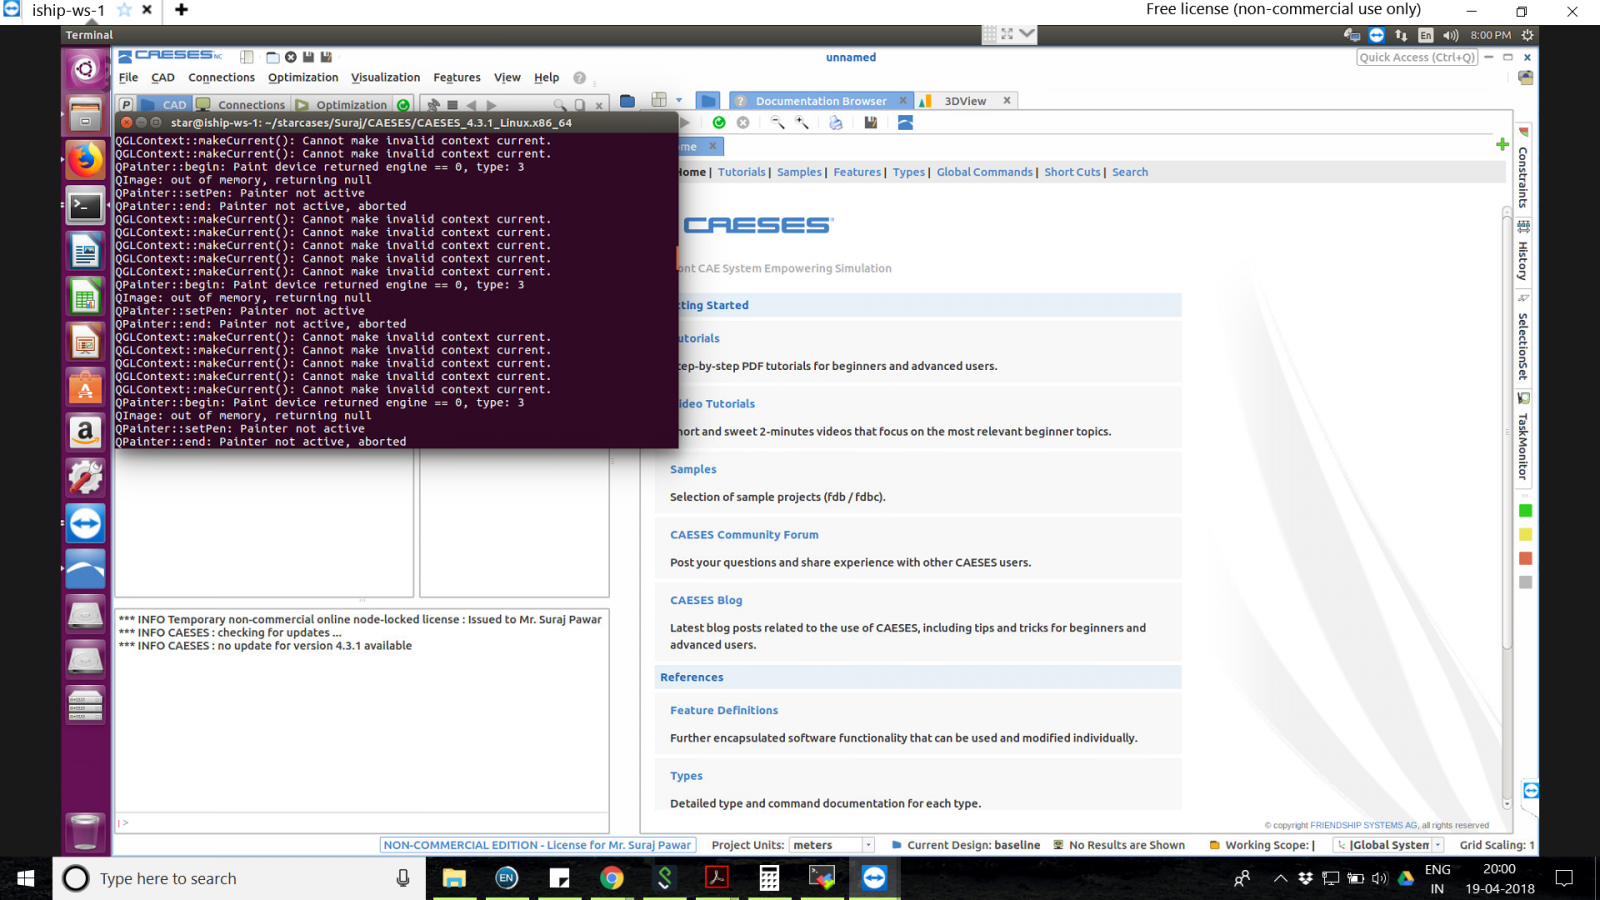Open the Types link in documentation nav bar
1600x900 pixels.
[909, 172]
